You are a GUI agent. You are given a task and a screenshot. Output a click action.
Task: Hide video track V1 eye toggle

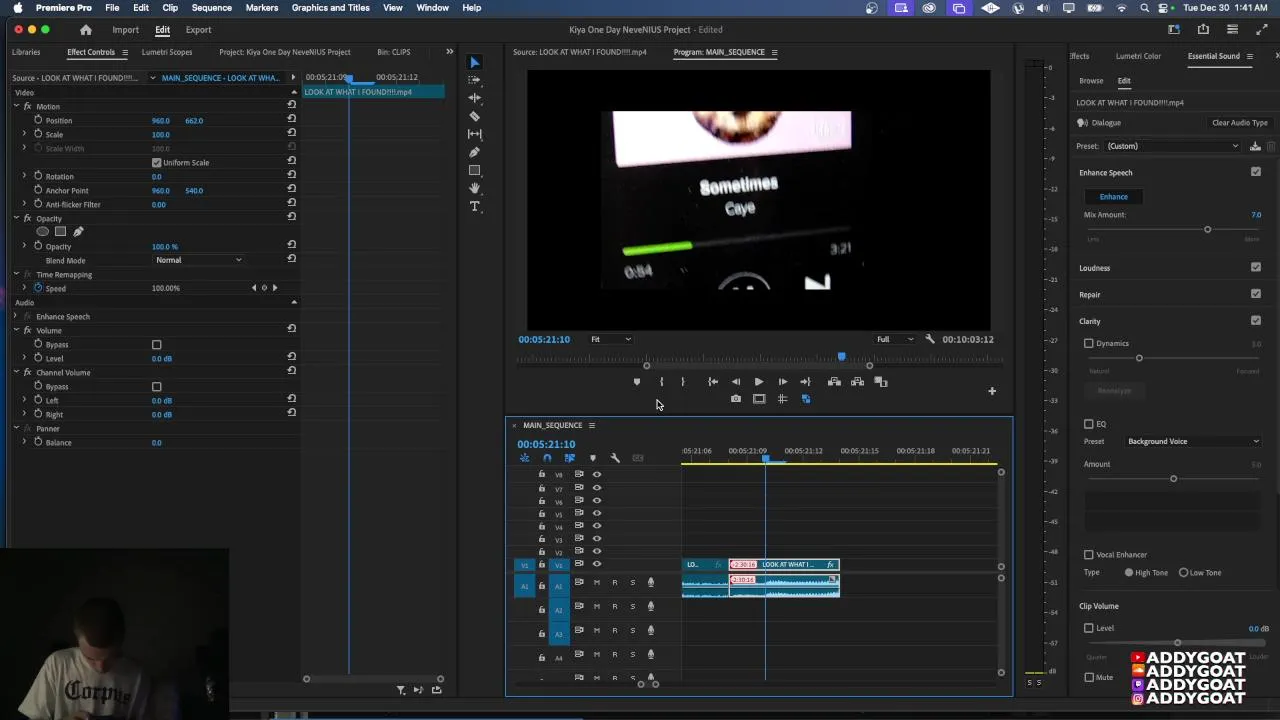point(597,564)
